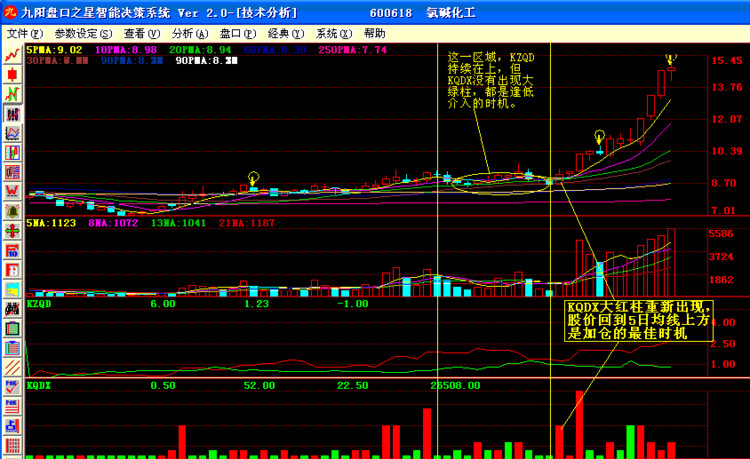Click the KQDX indicator name
Viewport: 750px width, 459px height.
[x=39, y=385]
